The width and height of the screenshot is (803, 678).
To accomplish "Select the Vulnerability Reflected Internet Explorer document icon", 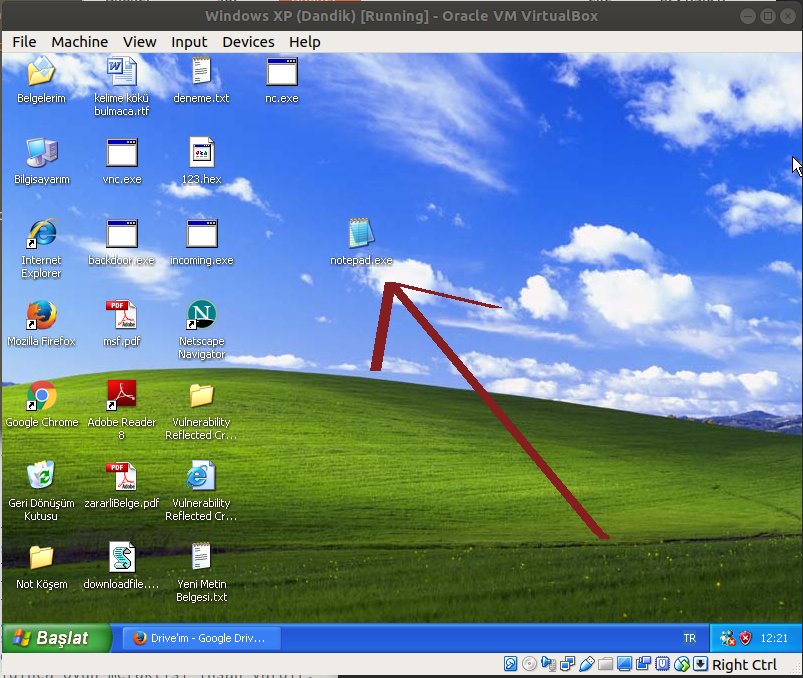I will tap(201, 476).
